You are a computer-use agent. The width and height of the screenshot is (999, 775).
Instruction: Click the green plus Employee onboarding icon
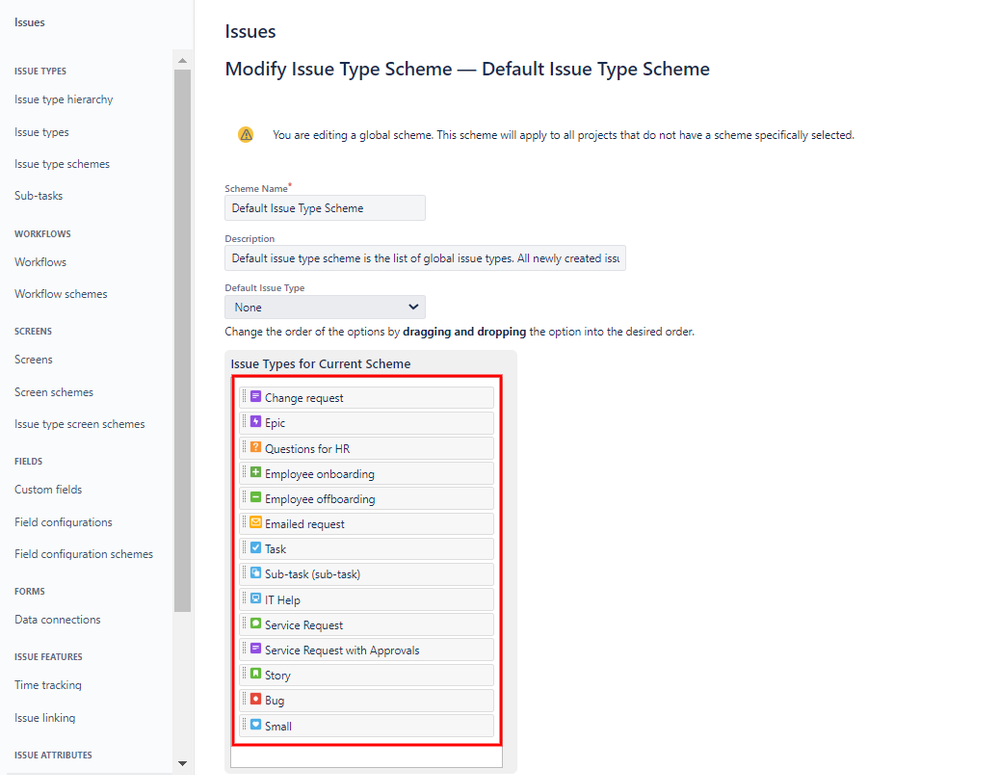coord(255,472)
